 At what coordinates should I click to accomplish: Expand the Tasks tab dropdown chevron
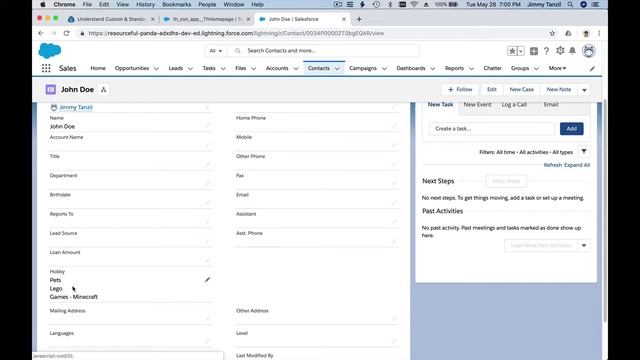[x=223, y=69]
